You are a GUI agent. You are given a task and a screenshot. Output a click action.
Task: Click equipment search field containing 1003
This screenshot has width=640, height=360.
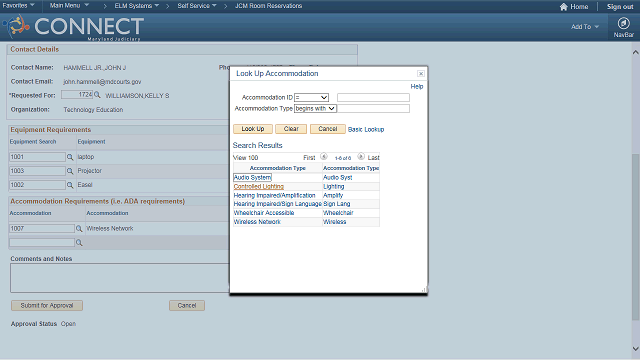(37, 171)
